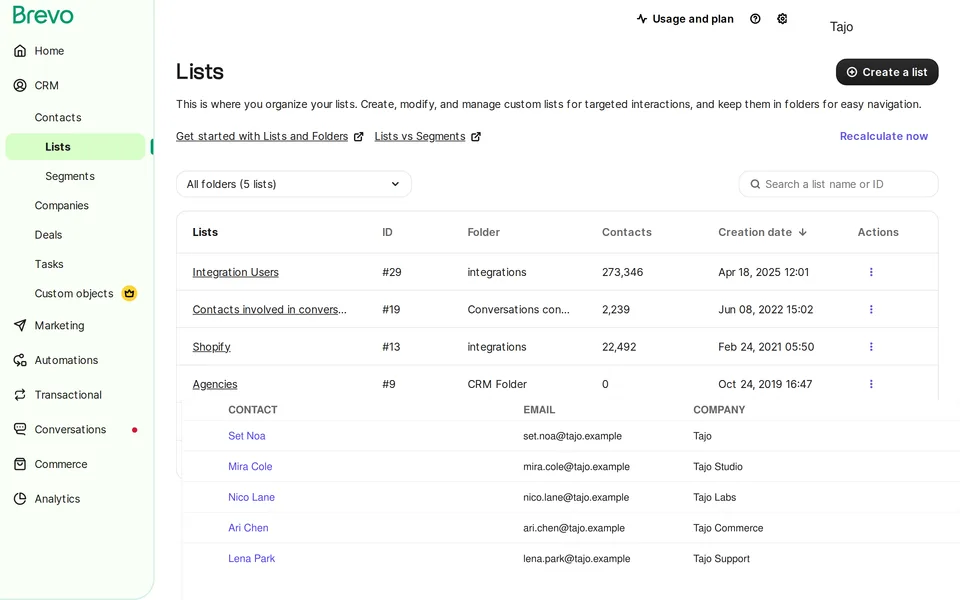Viewport: 960px width, 600px height.
Task: Open the Integration Users list
Action: pyautogui.click(x=236, y=272)
